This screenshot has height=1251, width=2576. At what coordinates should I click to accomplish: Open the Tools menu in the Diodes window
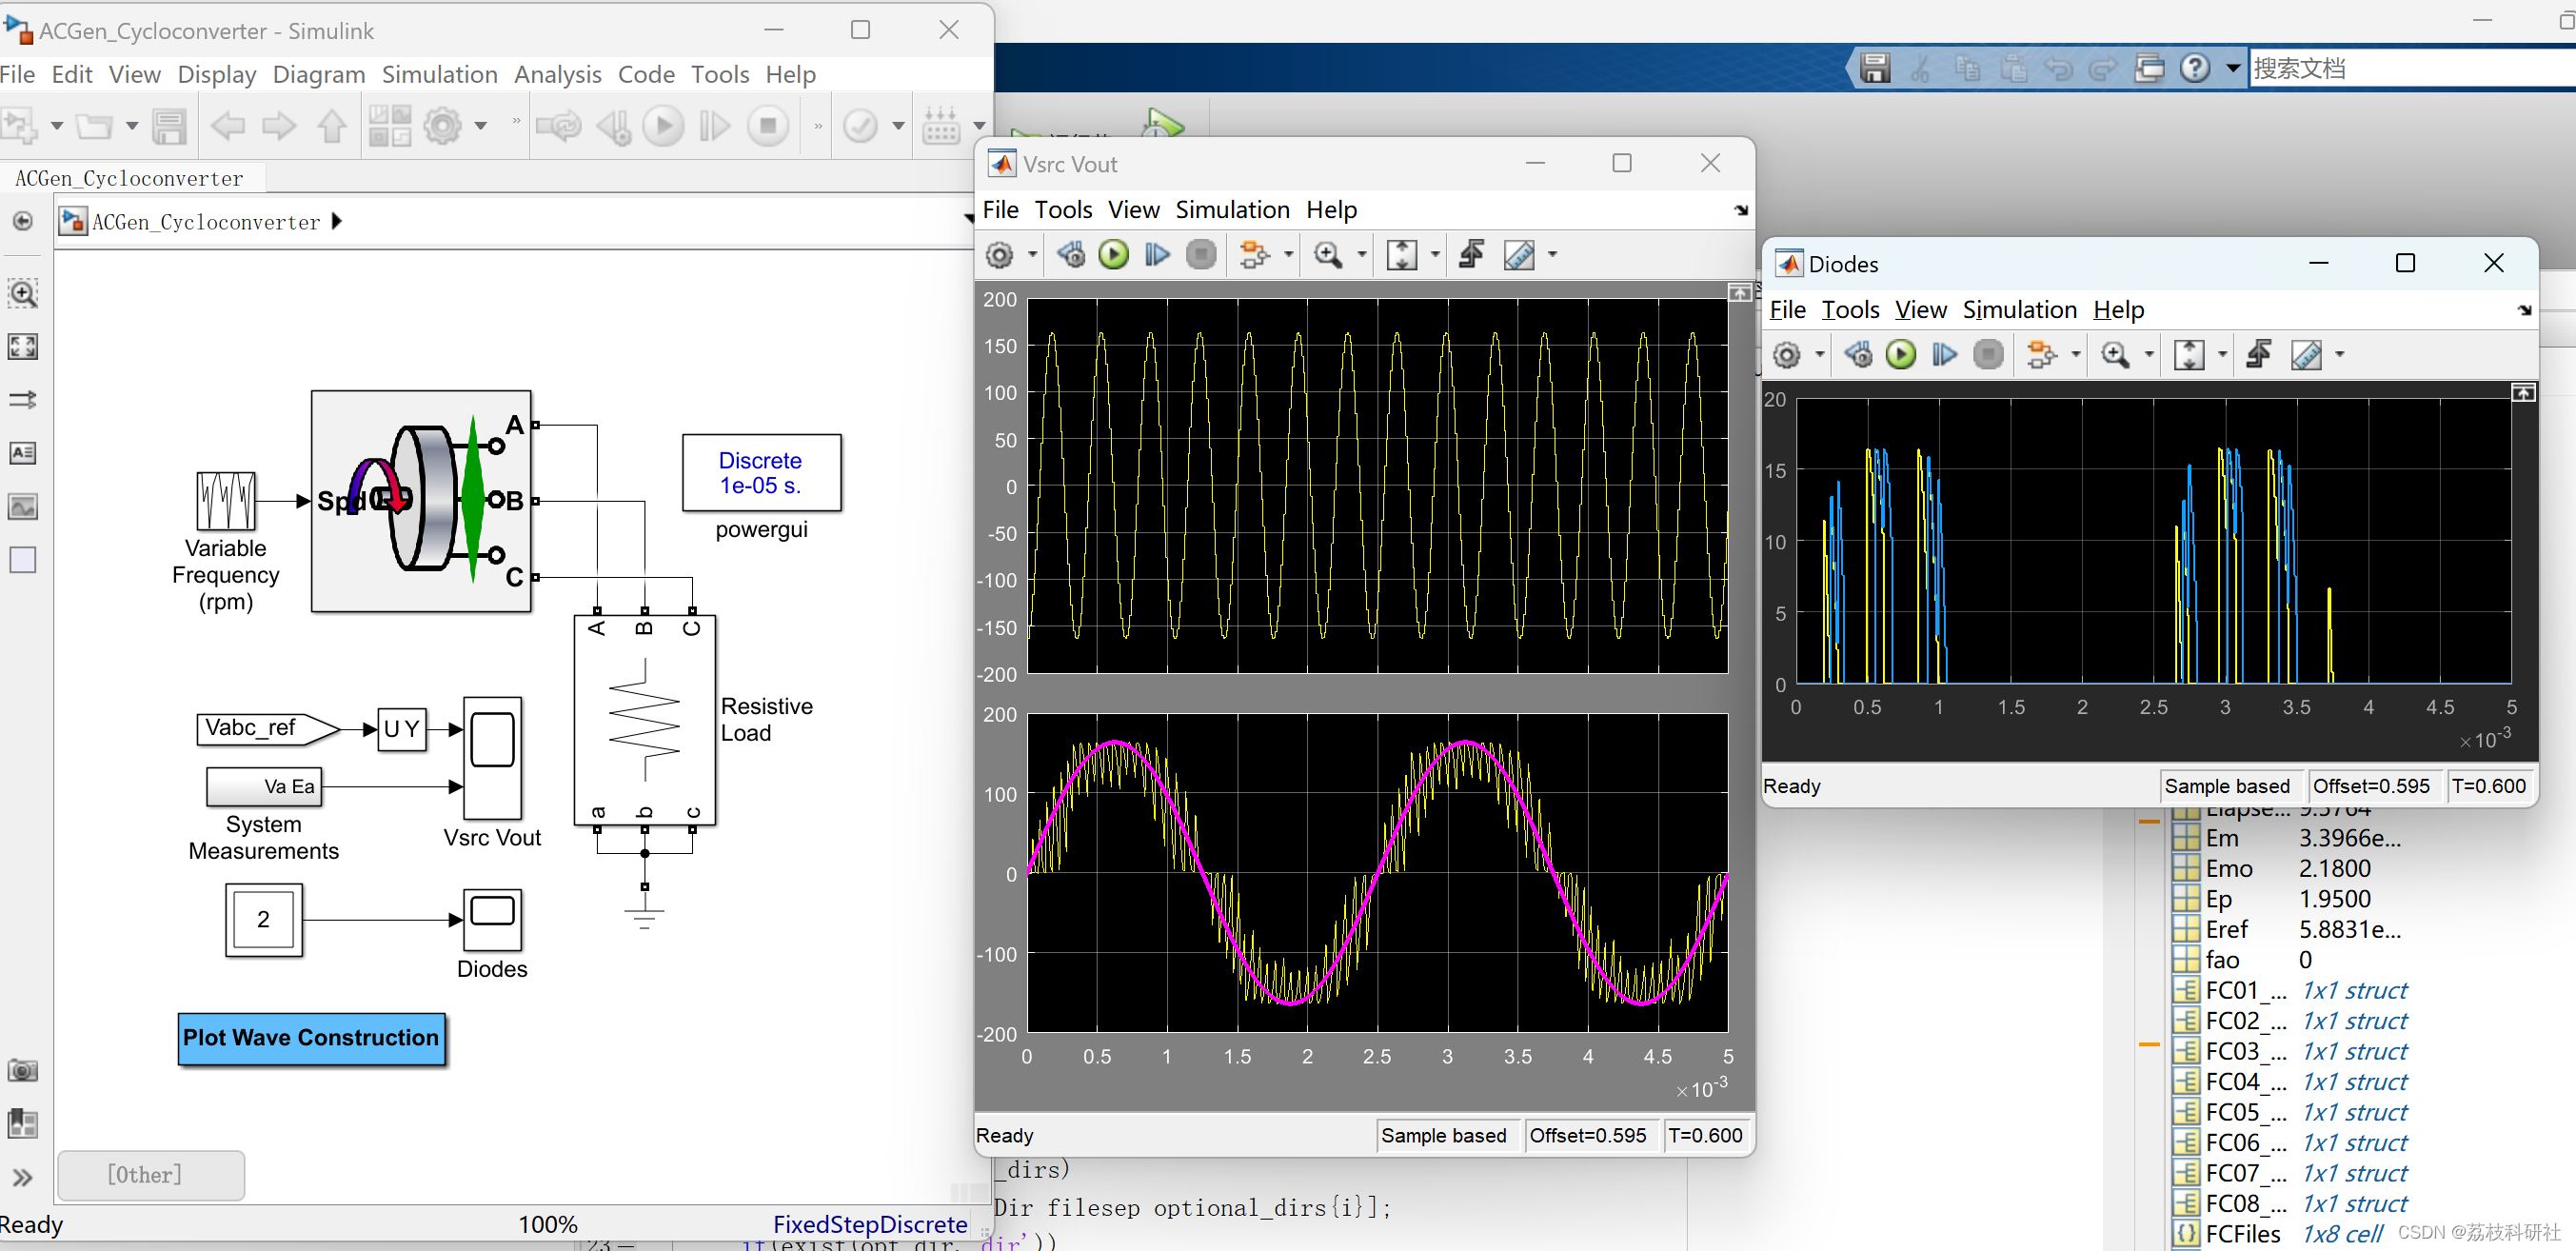1849,309
